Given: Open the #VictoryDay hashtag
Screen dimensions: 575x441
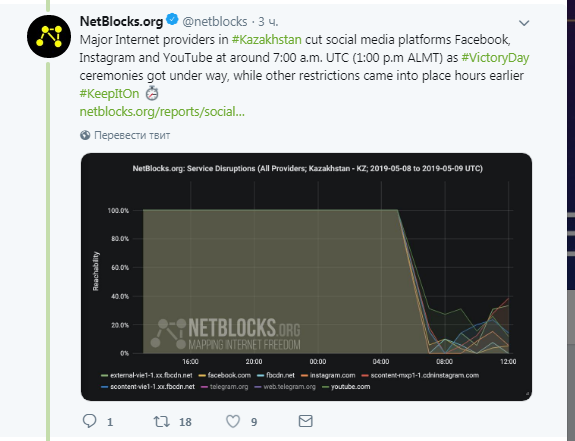Looking at the screenshot, I should click(x=495, y=58).
